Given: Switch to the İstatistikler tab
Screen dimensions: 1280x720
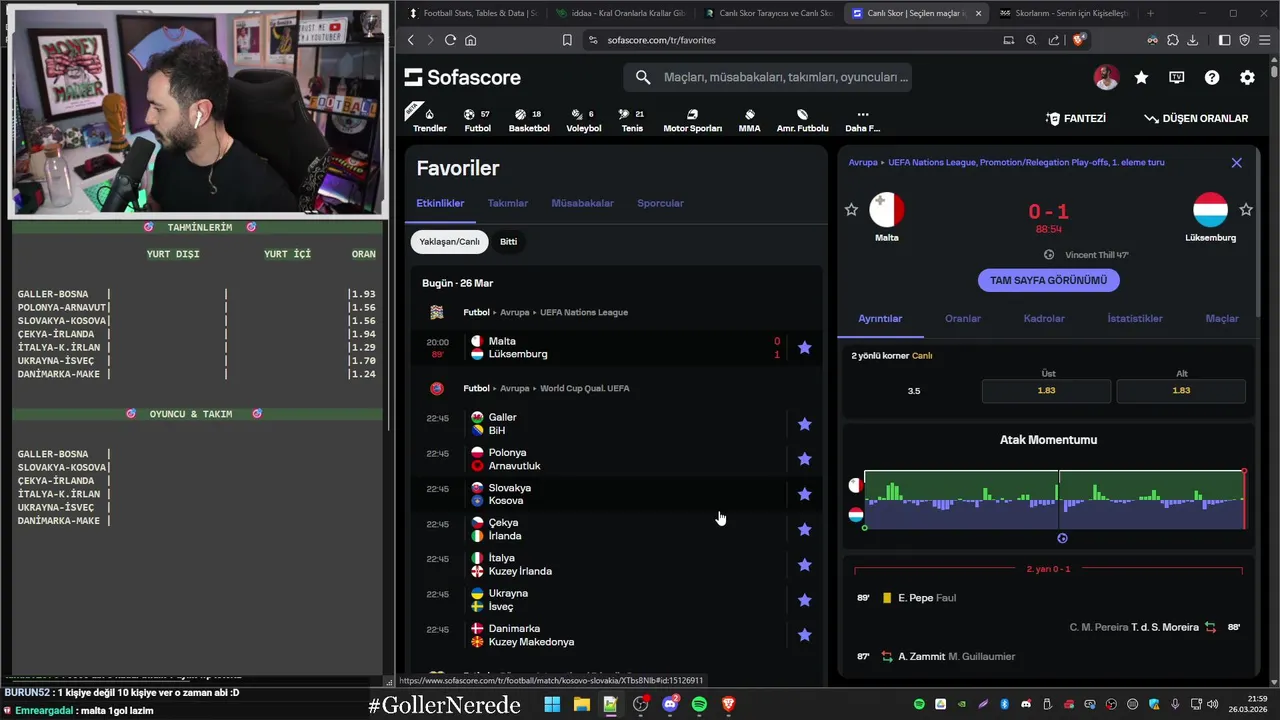Looking at the screenshot, I should (1135, 318).
